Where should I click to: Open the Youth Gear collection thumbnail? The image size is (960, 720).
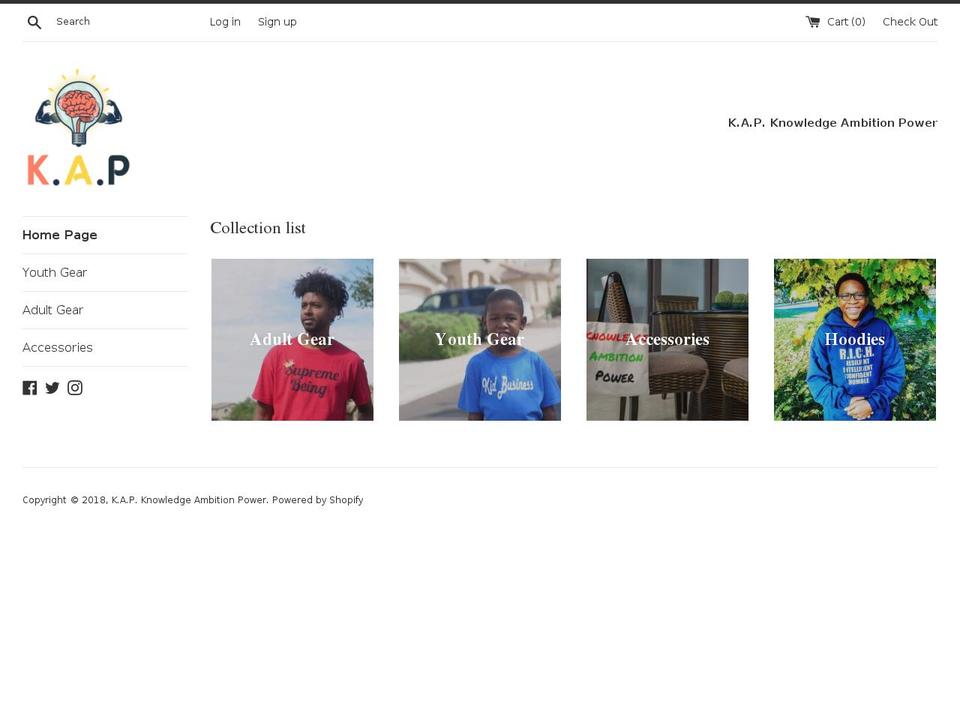tap(479, 339)
